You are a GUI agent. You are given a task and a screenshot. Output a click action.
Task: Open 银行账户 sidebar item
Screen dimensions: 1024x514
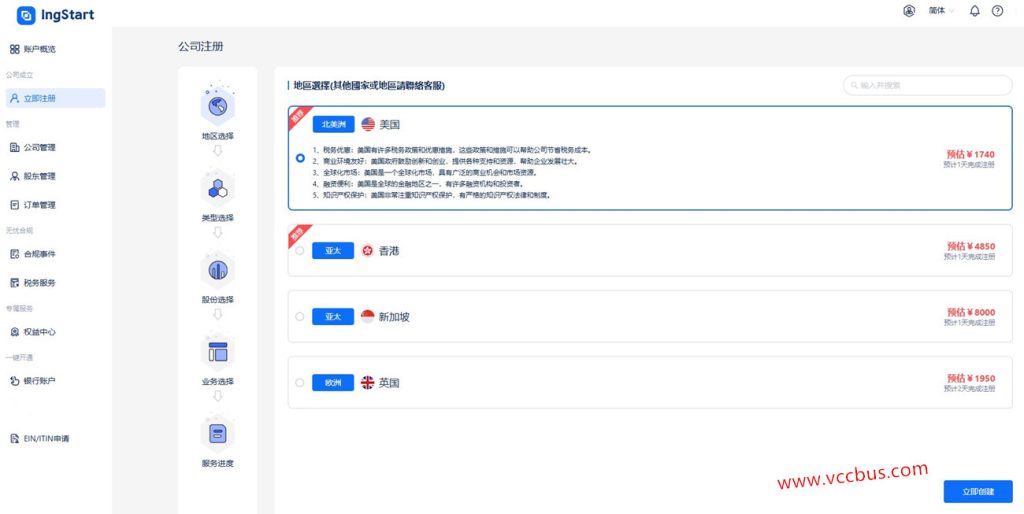(40, 381)
